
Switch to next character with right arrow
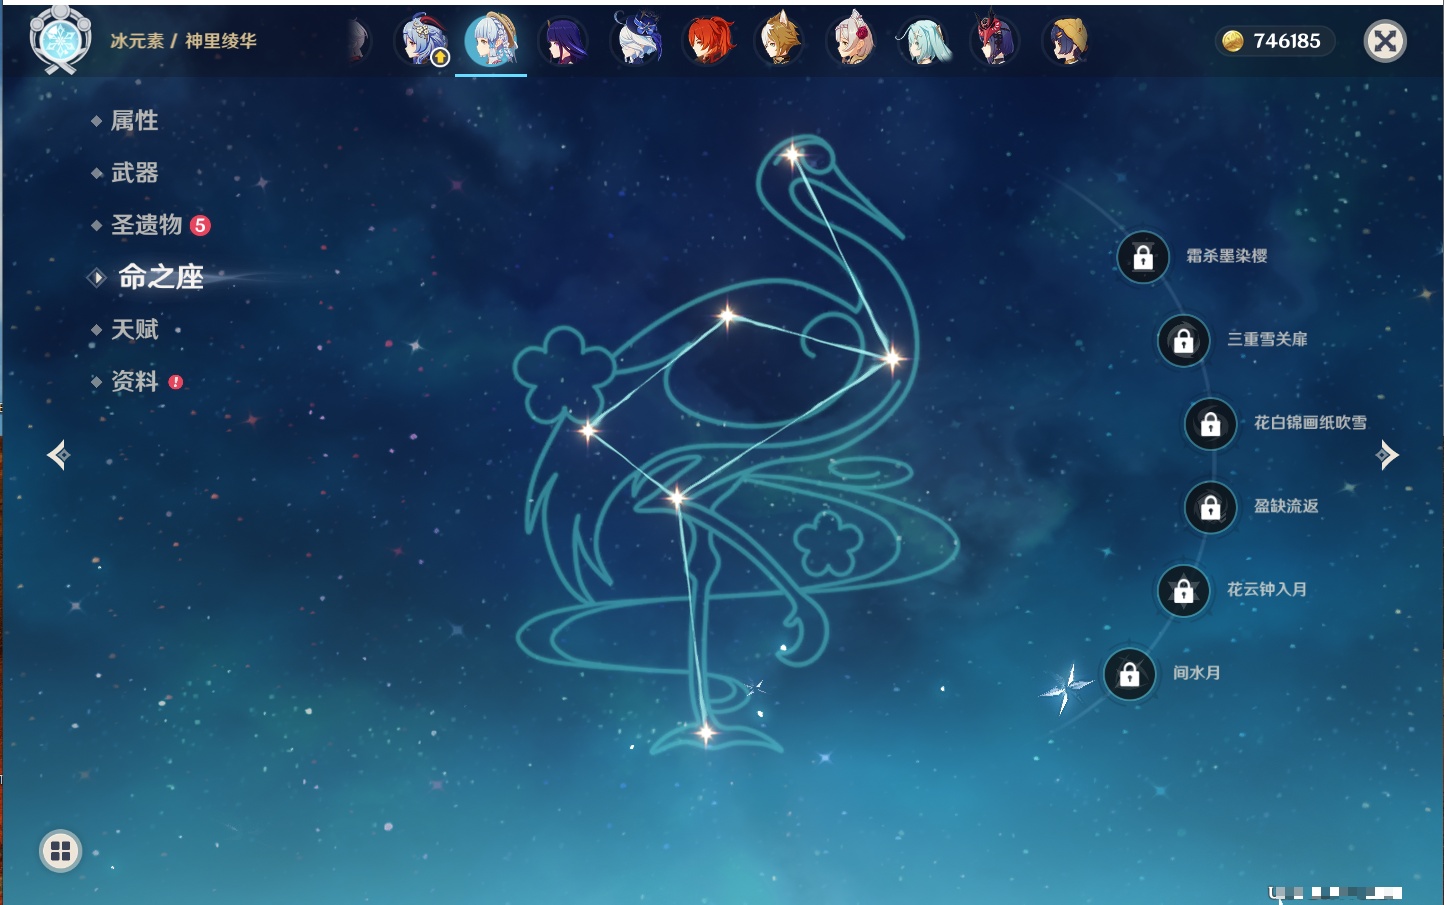point(1387,455)
